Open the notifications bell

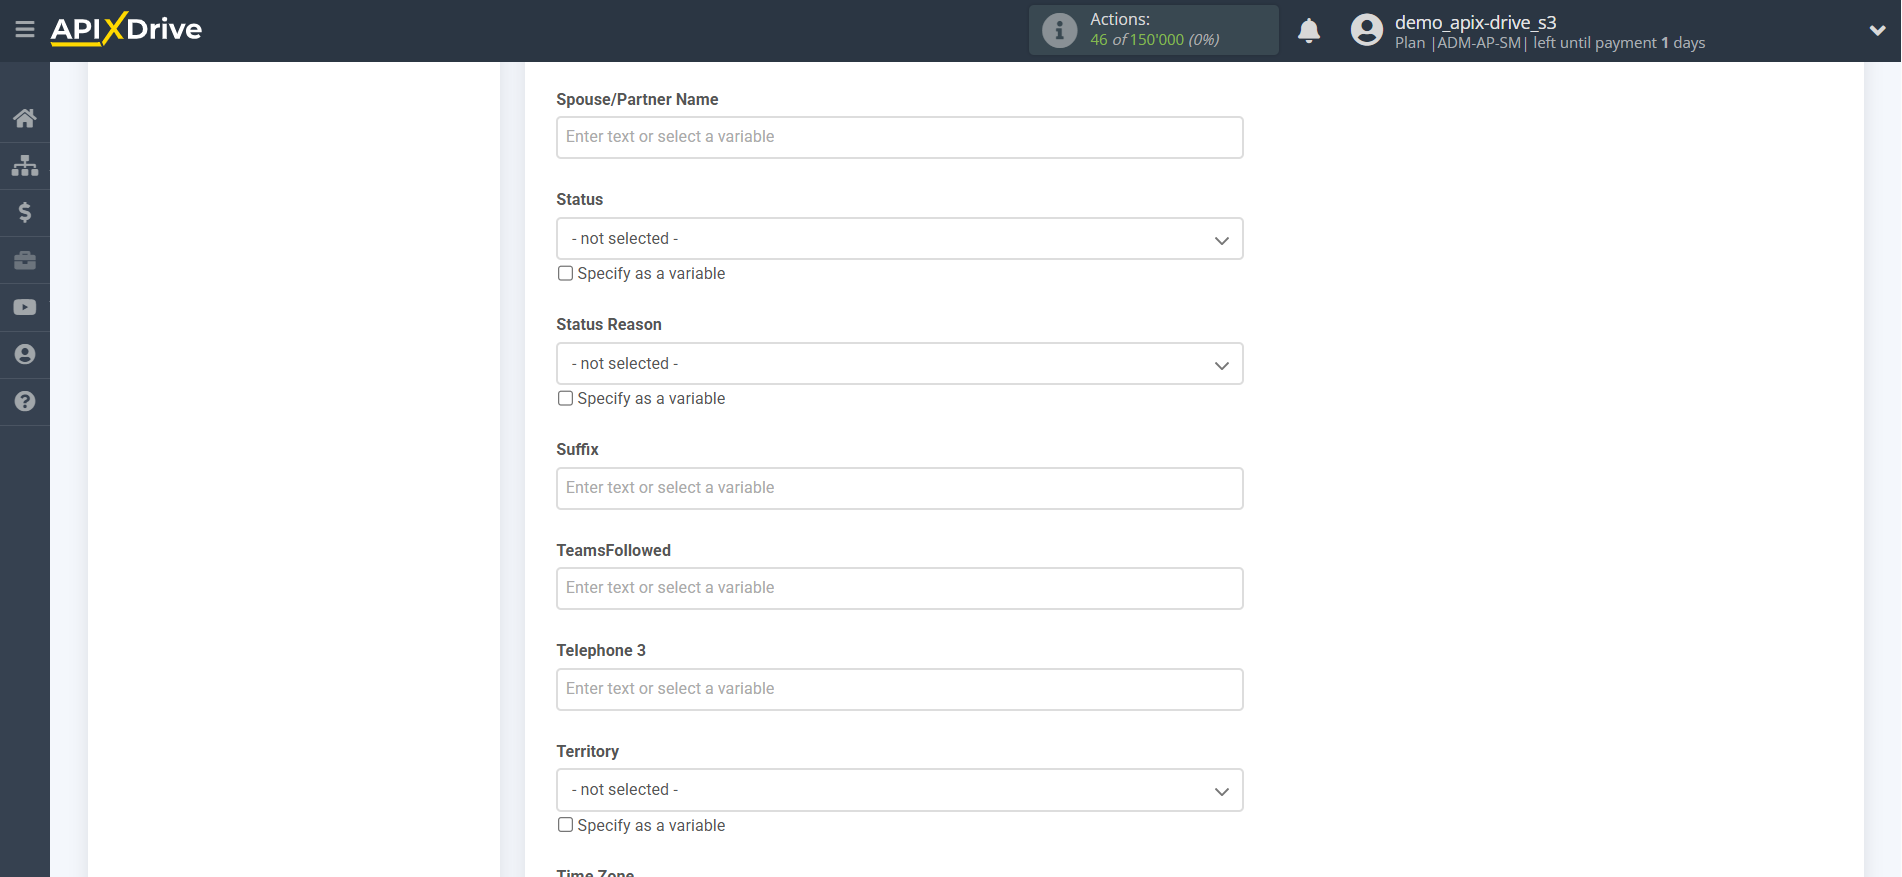click(x=1309, y=31)
